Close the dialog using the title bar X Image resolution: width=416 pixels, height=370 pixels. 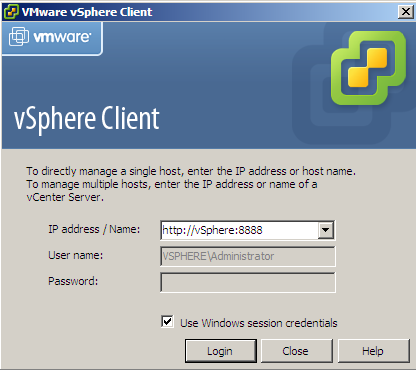tap(406, 12)
